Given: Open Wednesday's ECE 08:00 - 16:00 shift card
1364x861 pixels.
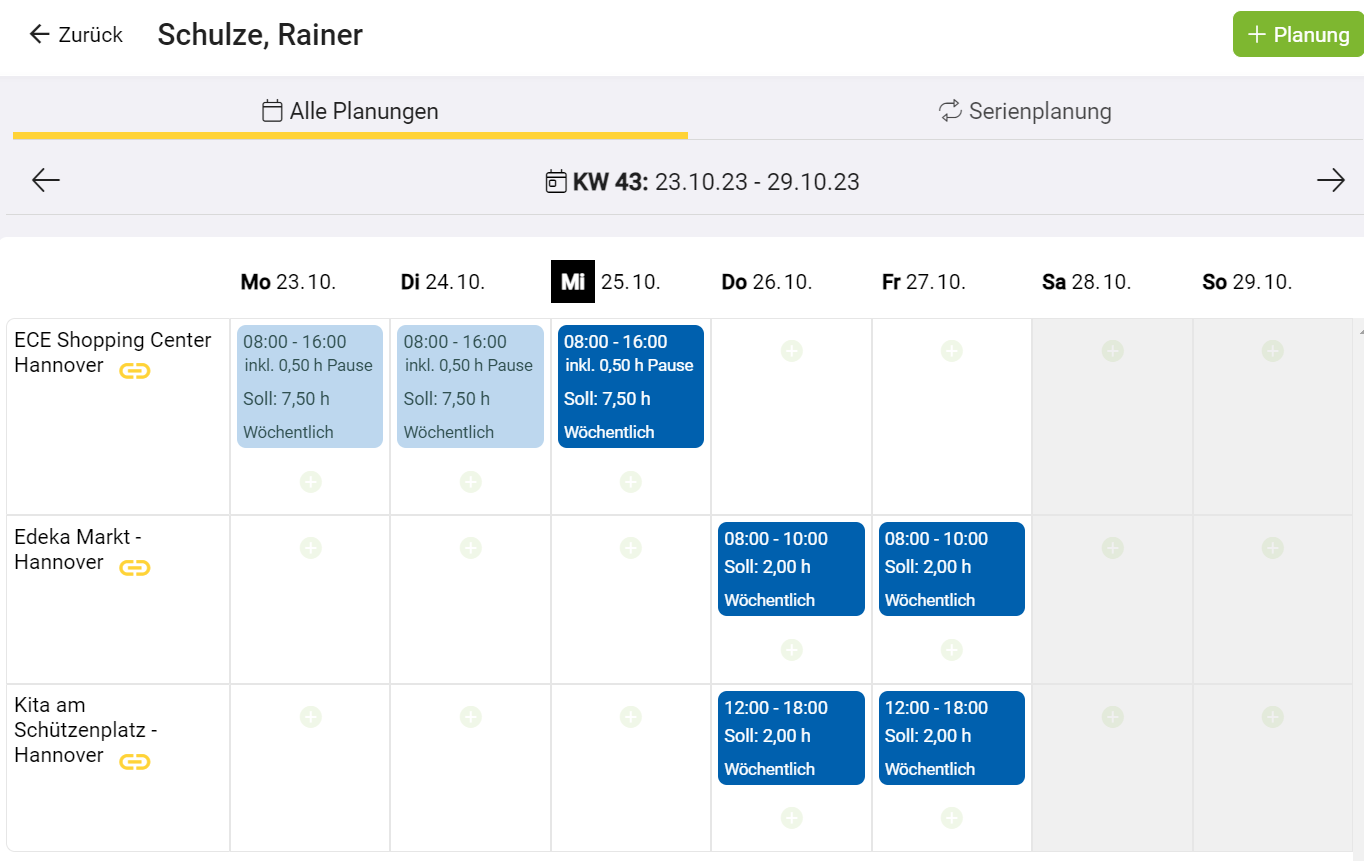Looking at the screenshot, I should pos(631,386).
